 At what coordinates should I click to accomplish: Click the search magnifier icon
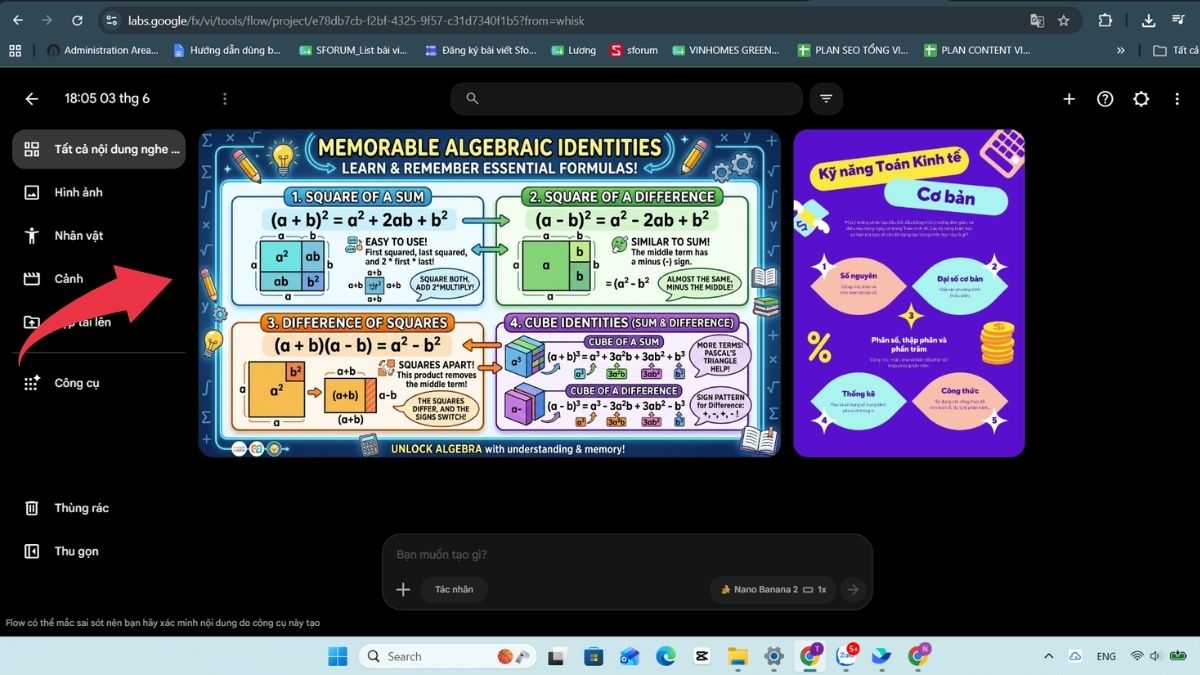[473, 99]
